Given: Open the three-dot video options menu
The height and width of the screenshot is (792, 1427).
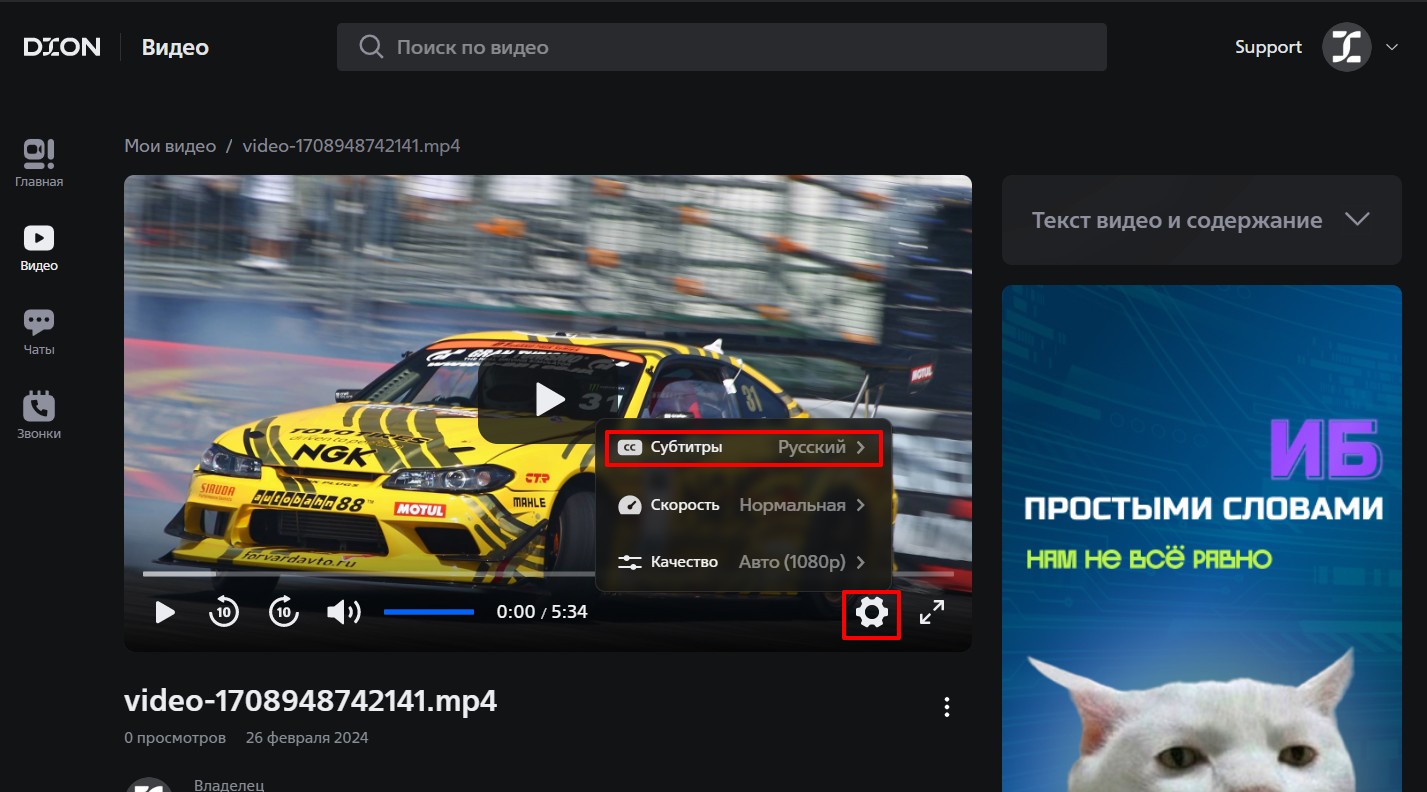Looking at the screenshot, I should click(947, 708).
